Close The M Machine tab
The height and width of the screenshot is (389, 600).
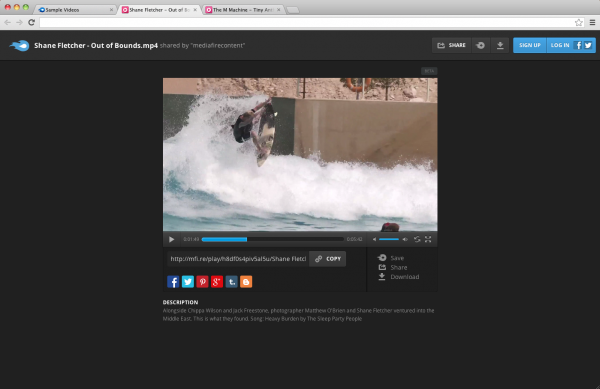(x=279, y=10)
